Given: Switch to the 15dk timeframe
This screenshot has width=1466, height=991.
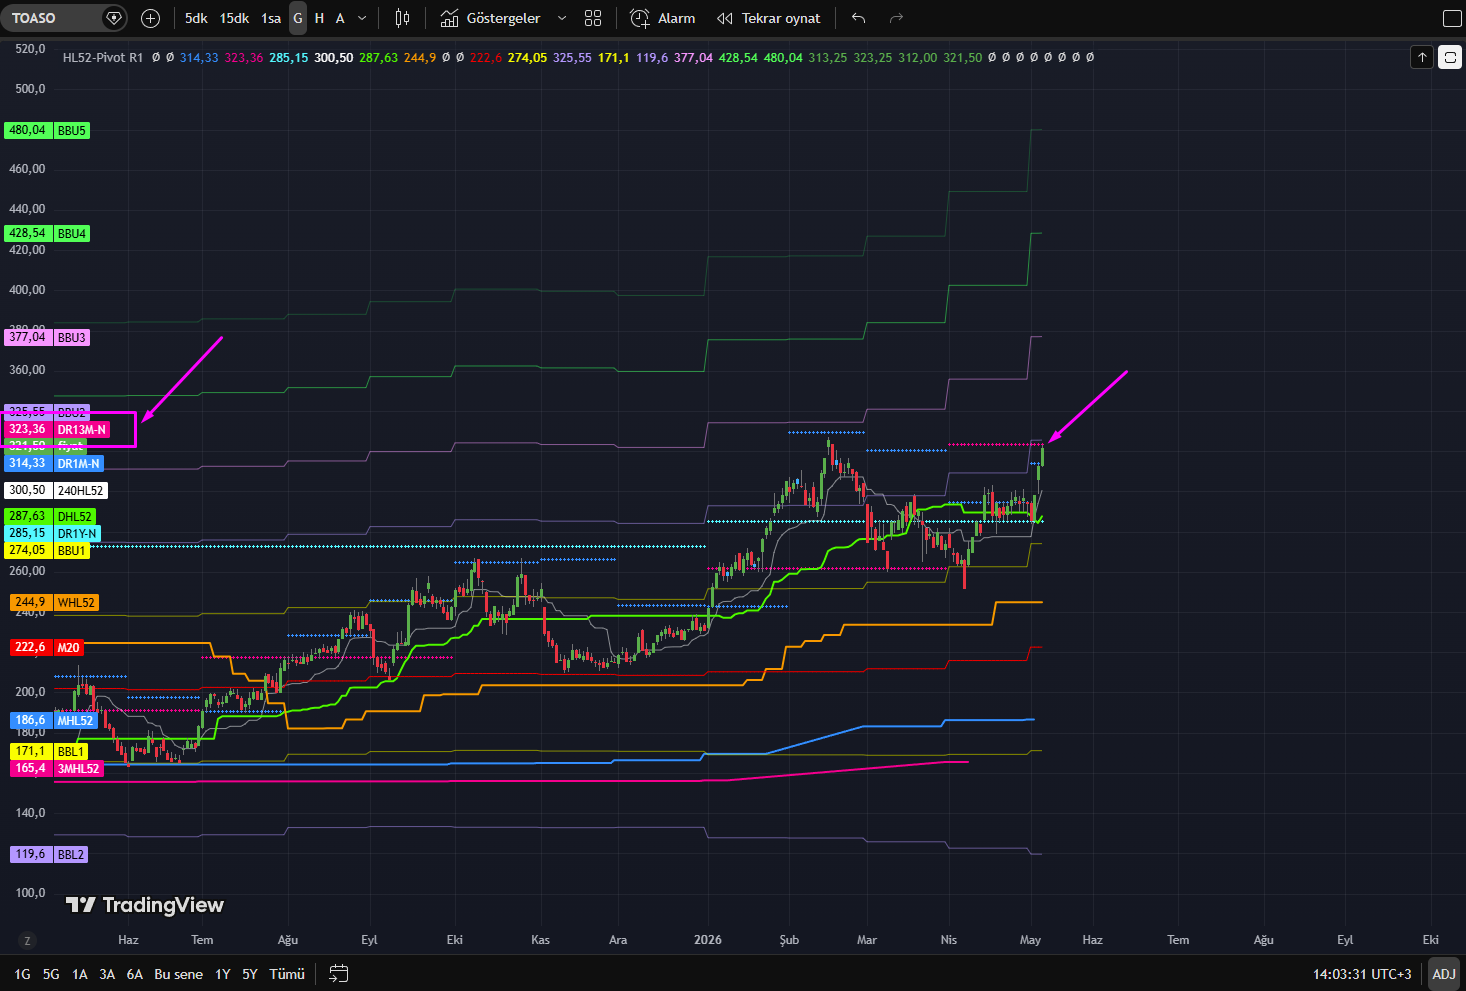Looking at the screenshot, I should click(x=234, y=18).
